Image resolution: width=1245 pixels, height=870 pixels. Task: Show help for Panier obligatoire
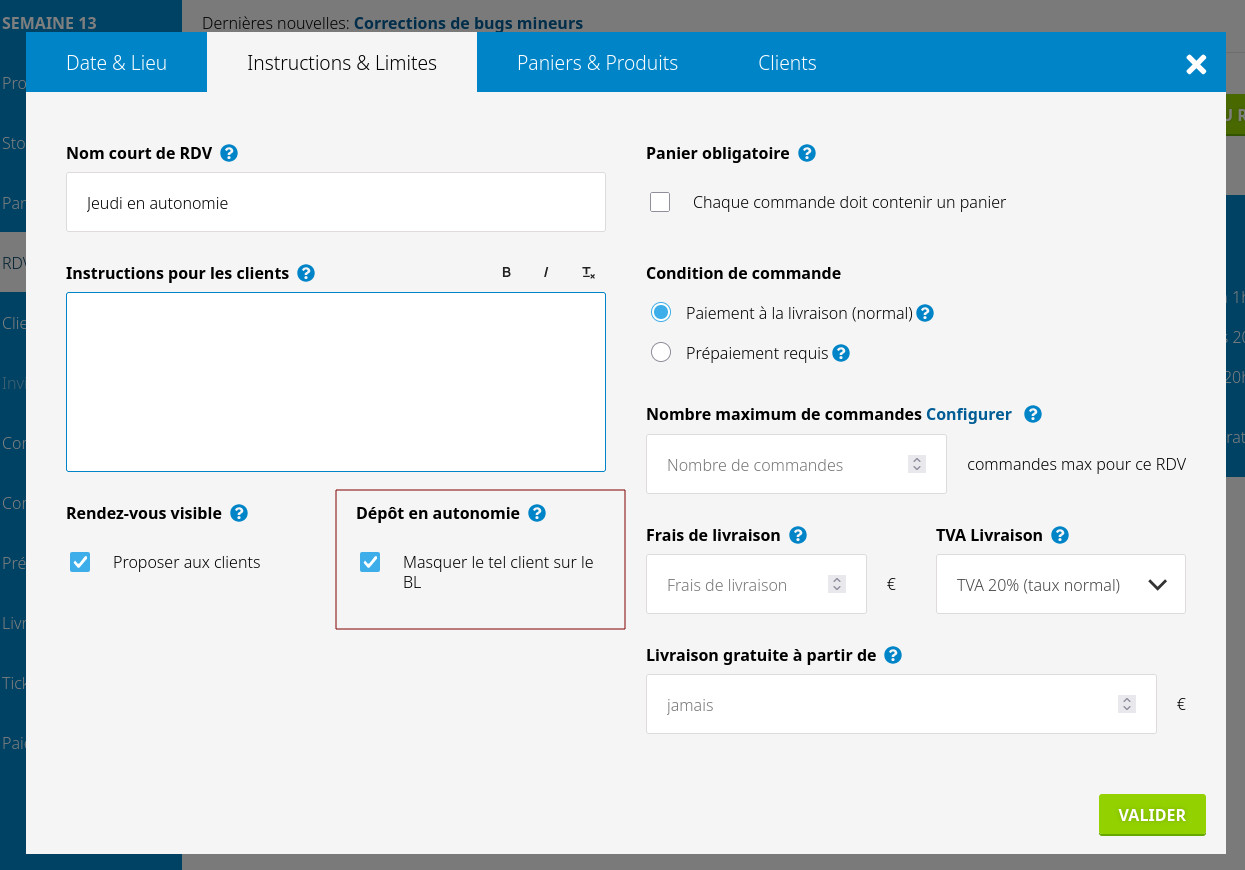click(x=807, y=153)
